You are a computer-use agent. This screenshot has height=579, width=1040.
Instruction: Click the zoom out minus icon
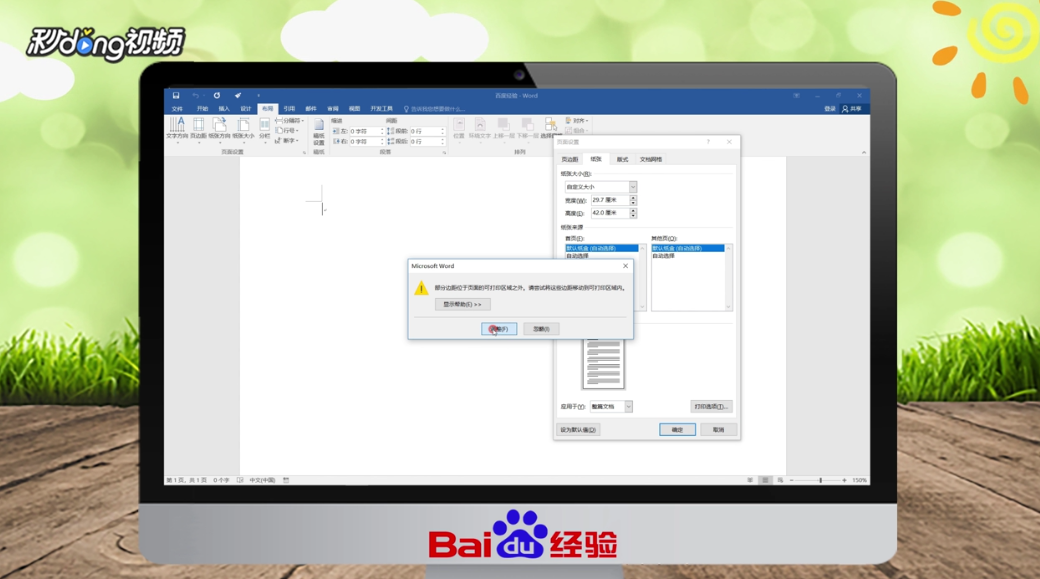[792, 480]
